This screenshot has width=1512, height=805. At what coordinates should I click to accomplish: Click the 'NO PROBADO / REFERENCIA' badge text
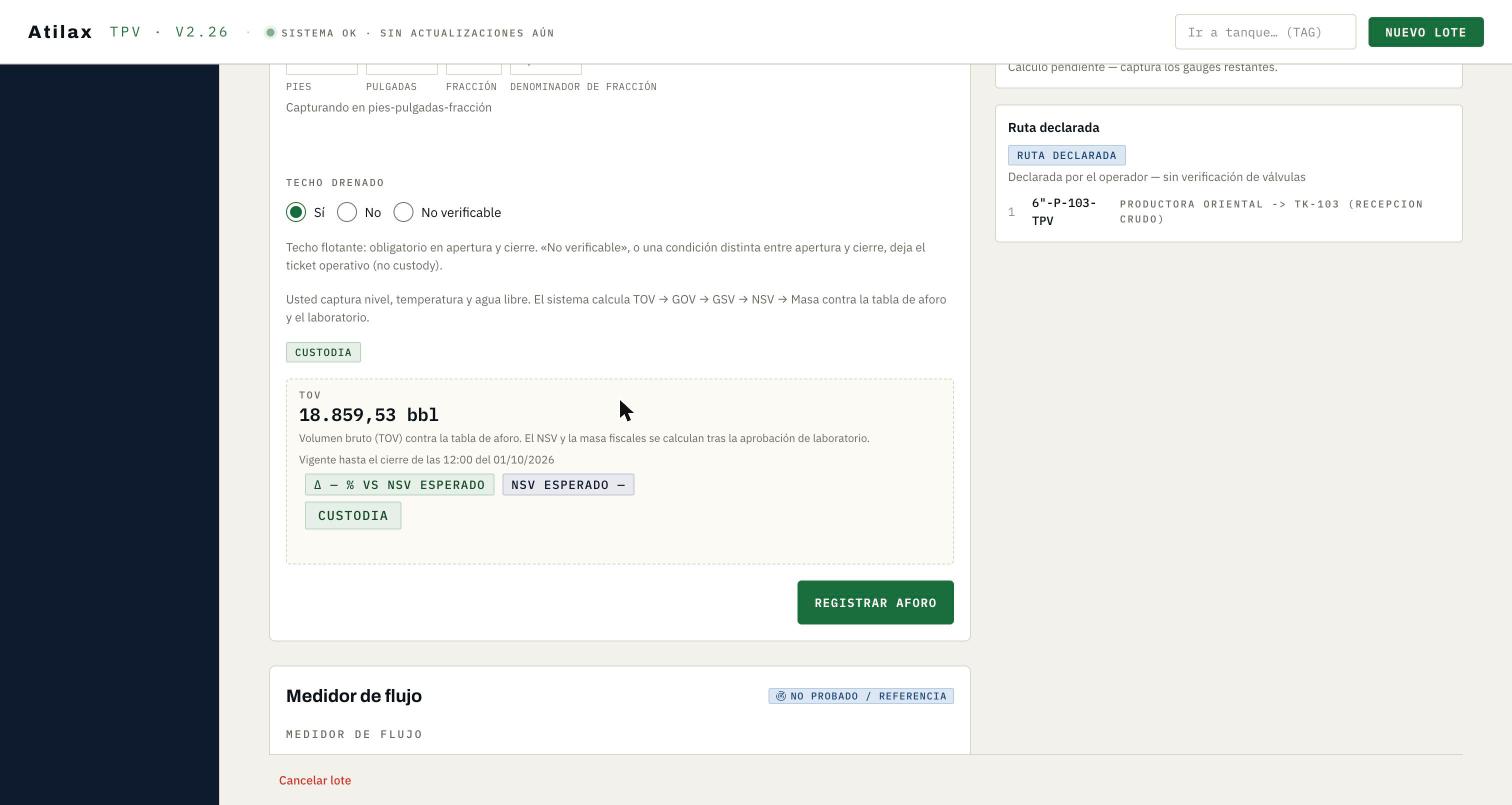[x=868, y=696]
